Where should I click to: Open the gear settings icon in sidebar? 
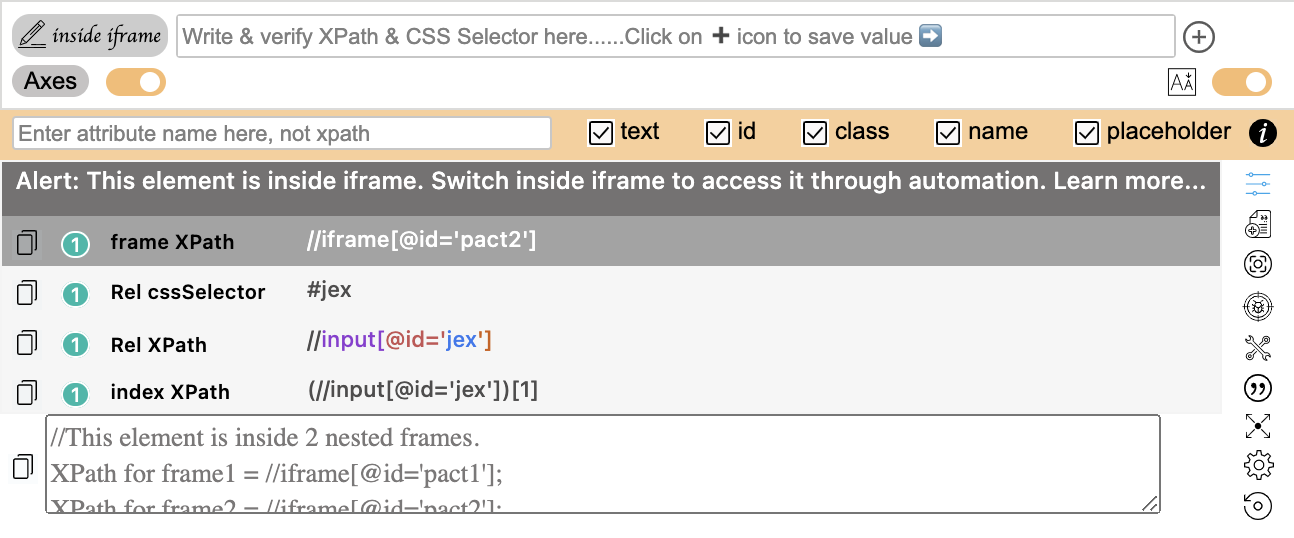[x=1258, y=465]
